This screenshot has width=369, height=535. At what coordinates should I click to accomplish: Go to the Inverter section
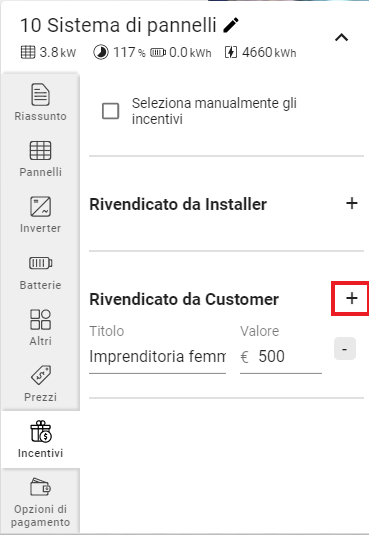[40, 214]
